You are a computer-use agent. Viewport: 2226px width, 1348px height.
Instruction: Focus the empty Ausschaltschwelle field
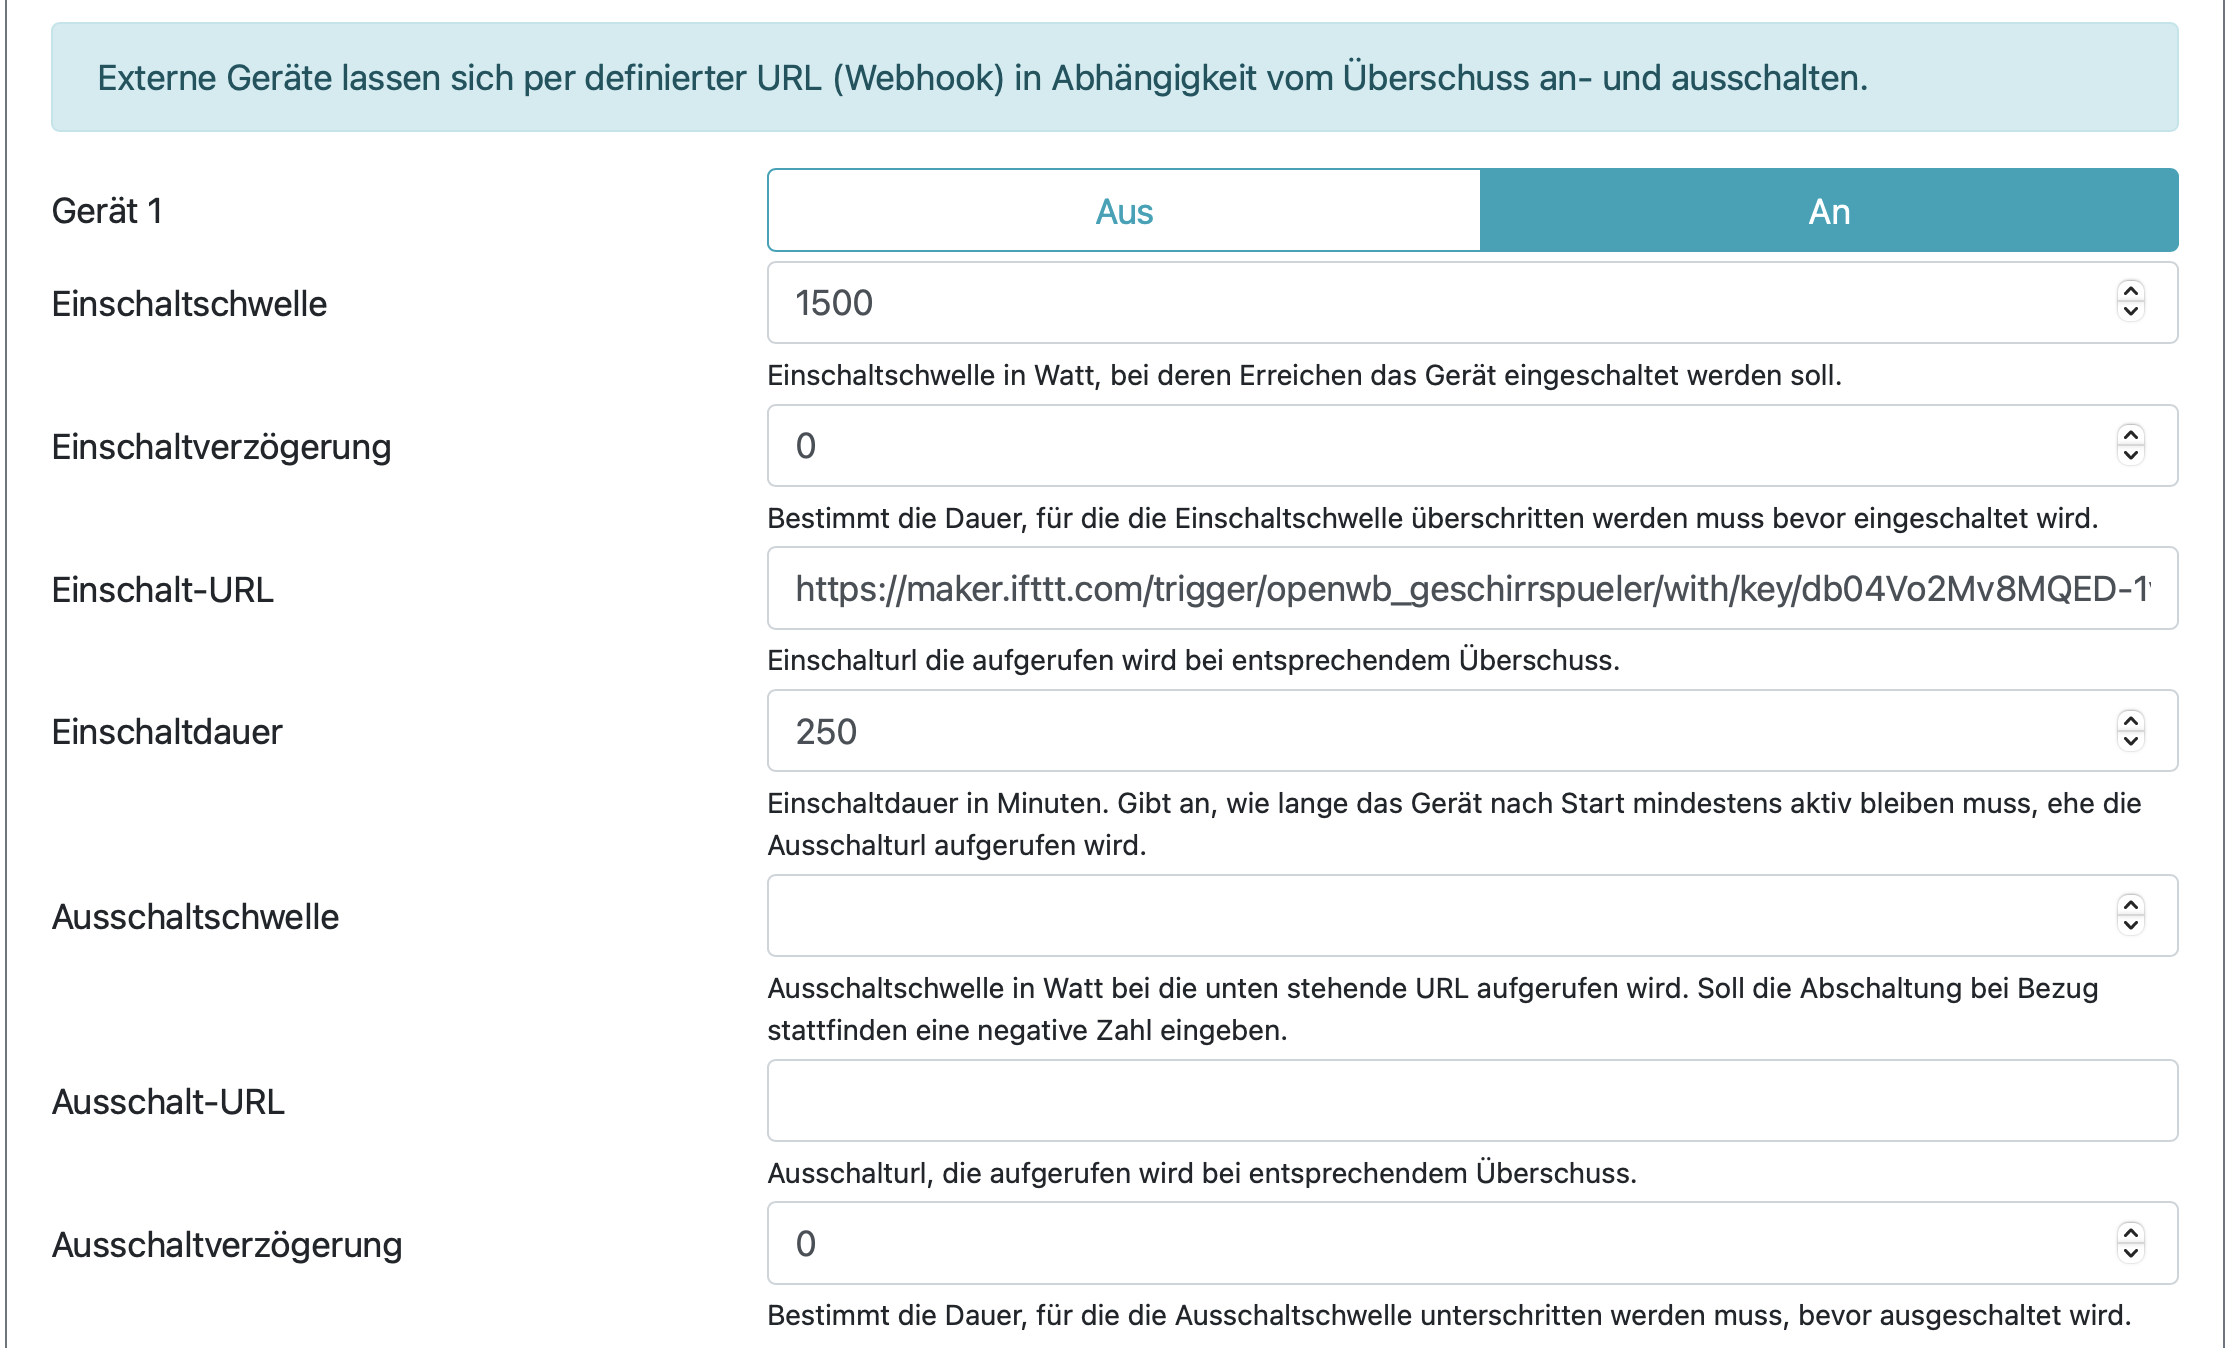tap(1400, 916)
